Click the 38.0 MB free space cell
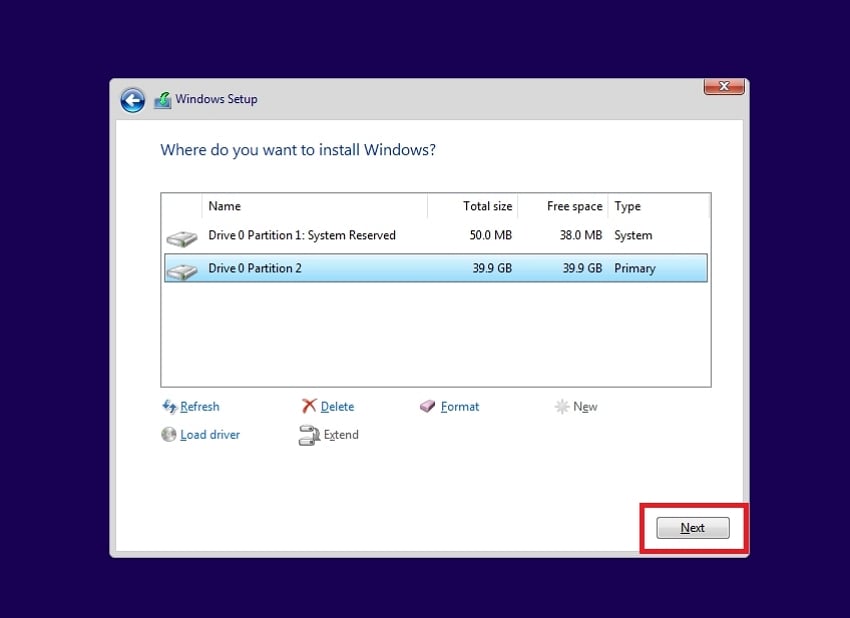The width and height of the screenshot is (850, 618). coord(581,235)
